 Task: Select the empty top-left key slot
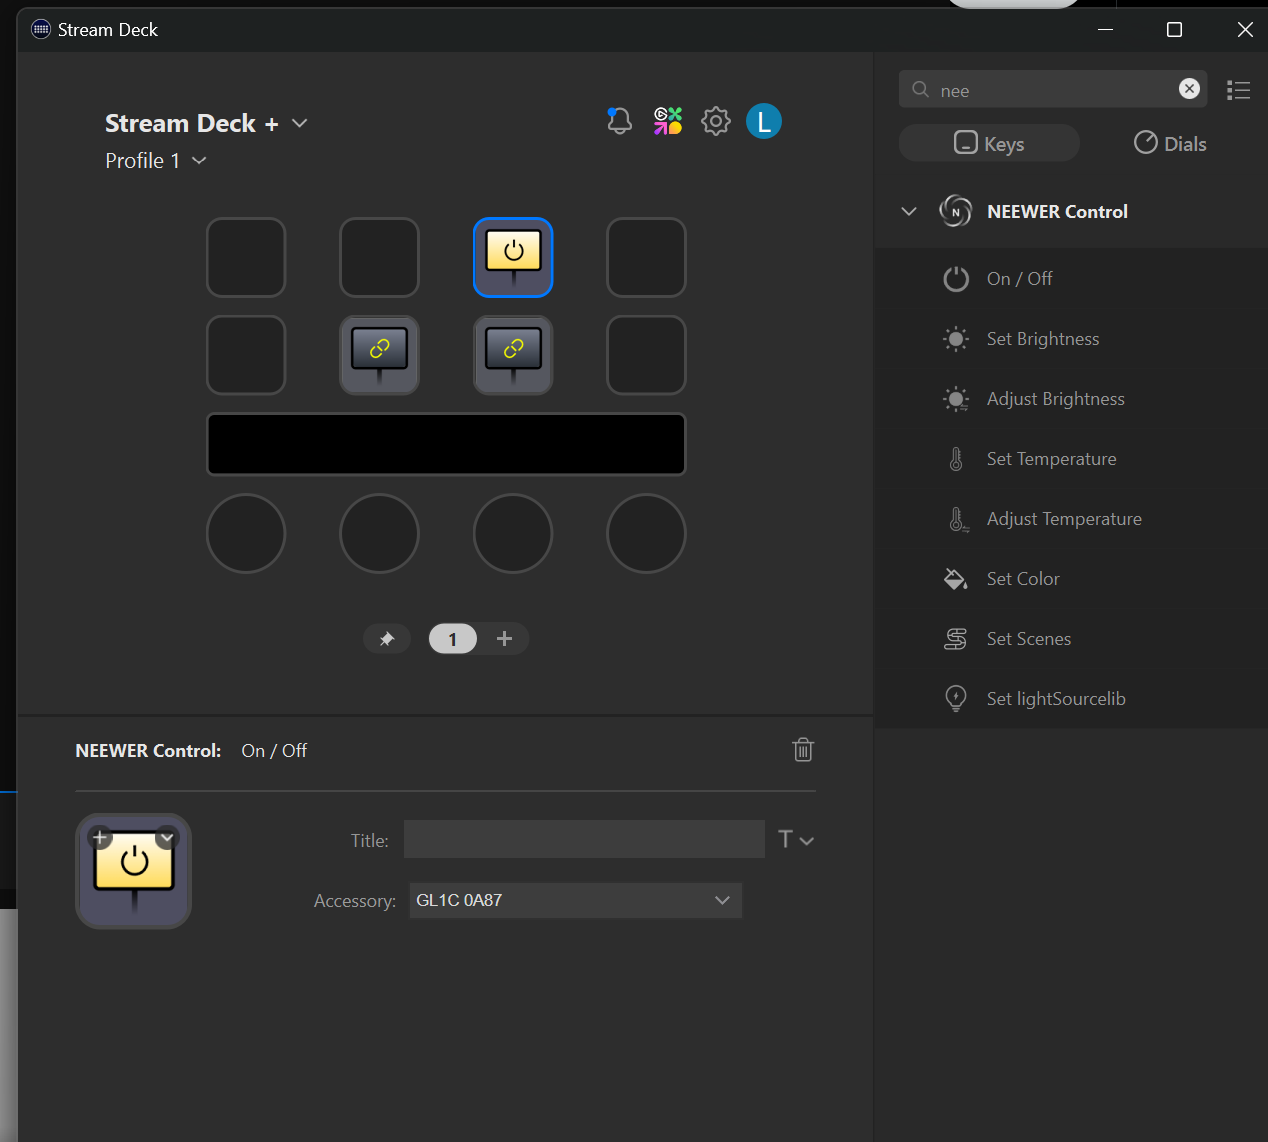point(246,257)
